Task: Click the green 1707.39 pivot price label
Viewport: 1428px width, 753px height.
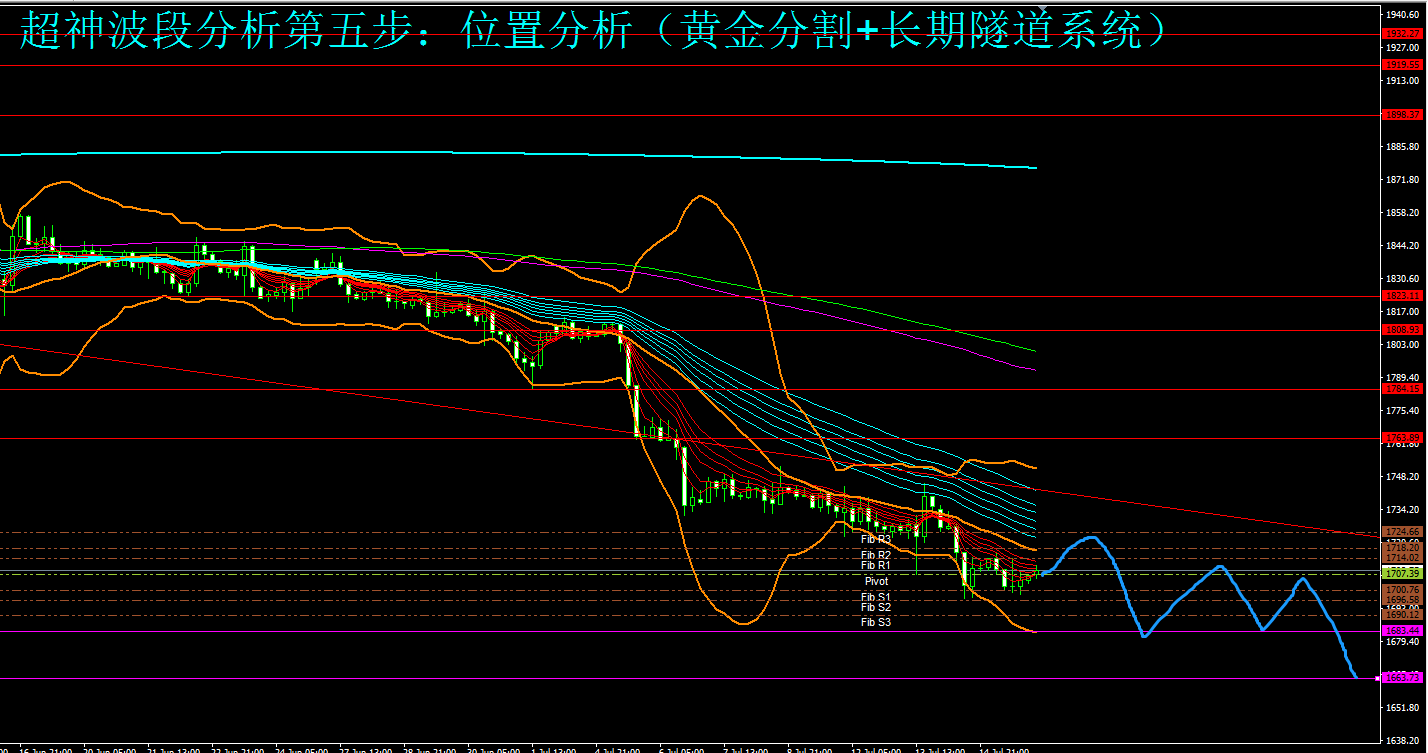Action: tap(1402, 574)
